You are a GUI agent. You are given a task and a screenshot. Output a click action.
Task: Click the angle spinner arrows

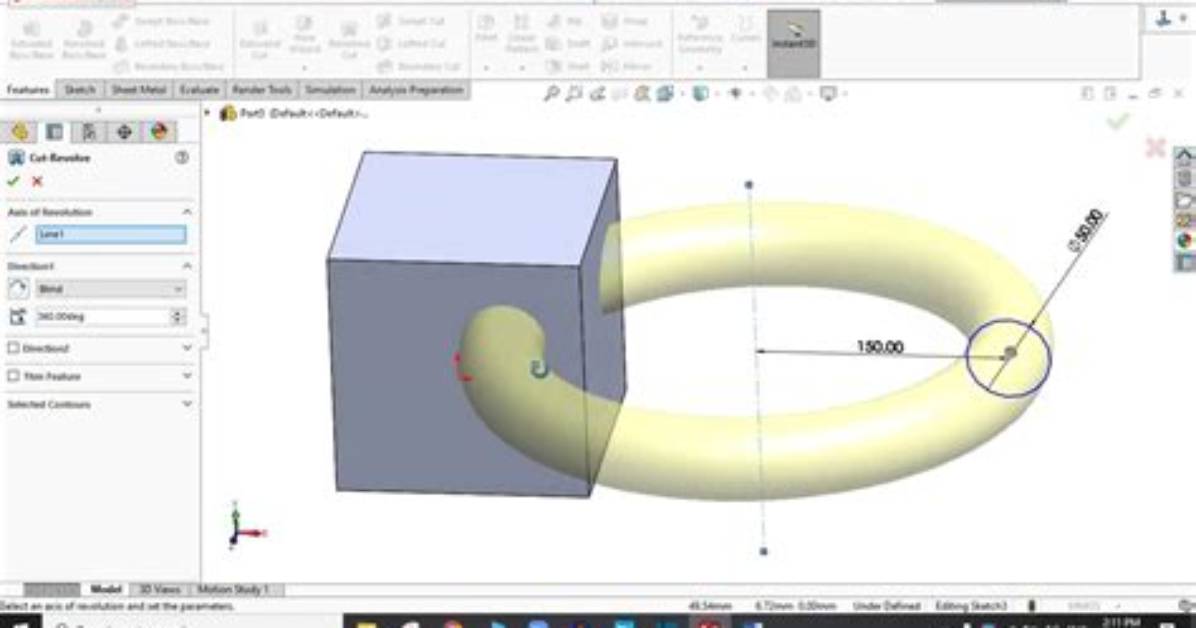(178, 316)
